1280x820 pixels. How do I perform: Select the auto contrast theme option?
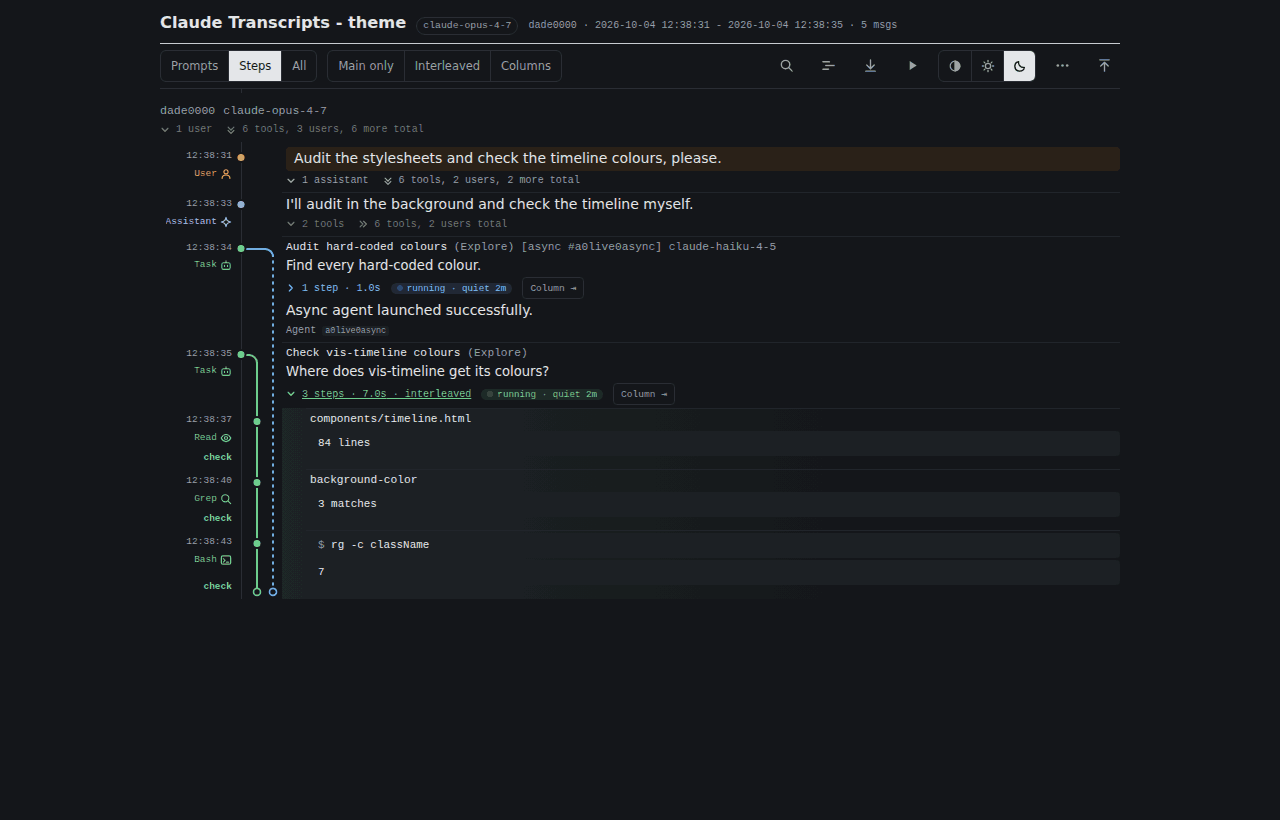(955, 66)
